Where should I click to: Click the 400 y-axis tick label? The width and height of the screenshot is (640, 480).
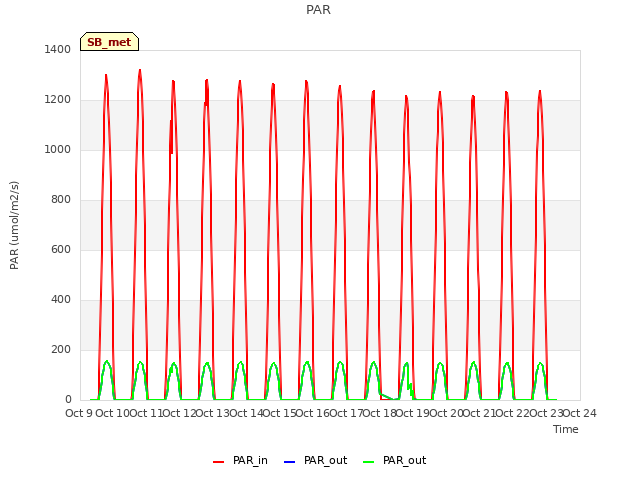coord(61,300)
